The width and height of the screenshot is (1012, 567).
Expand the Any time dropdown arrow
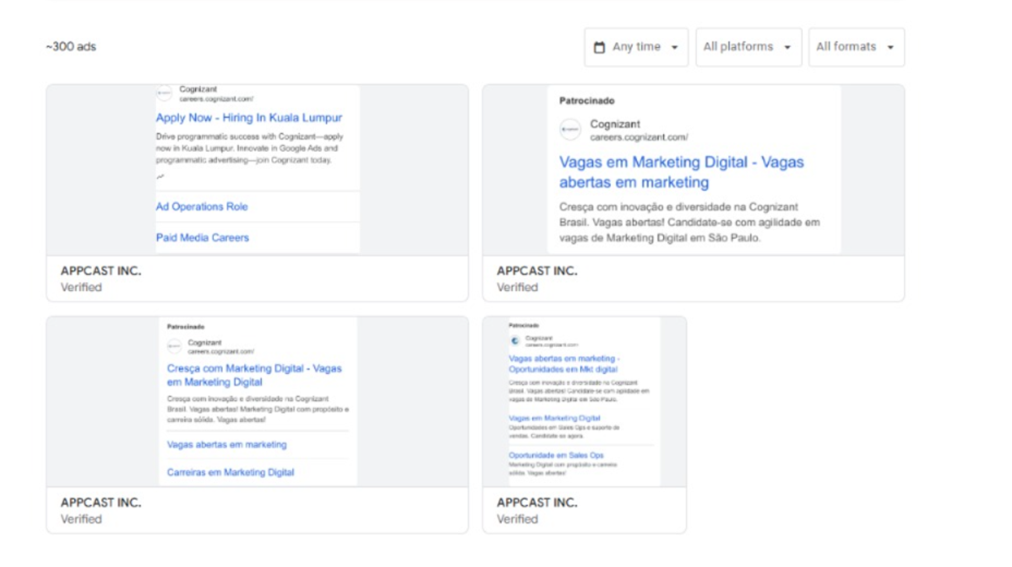tap(675, 47)
